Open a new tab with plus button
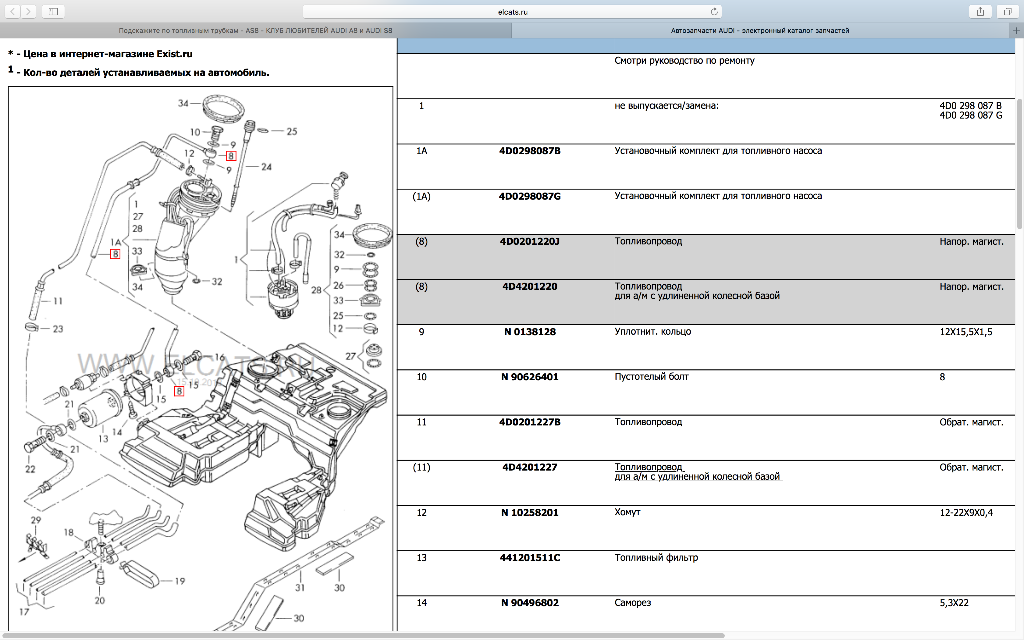 click(1016, 31)
